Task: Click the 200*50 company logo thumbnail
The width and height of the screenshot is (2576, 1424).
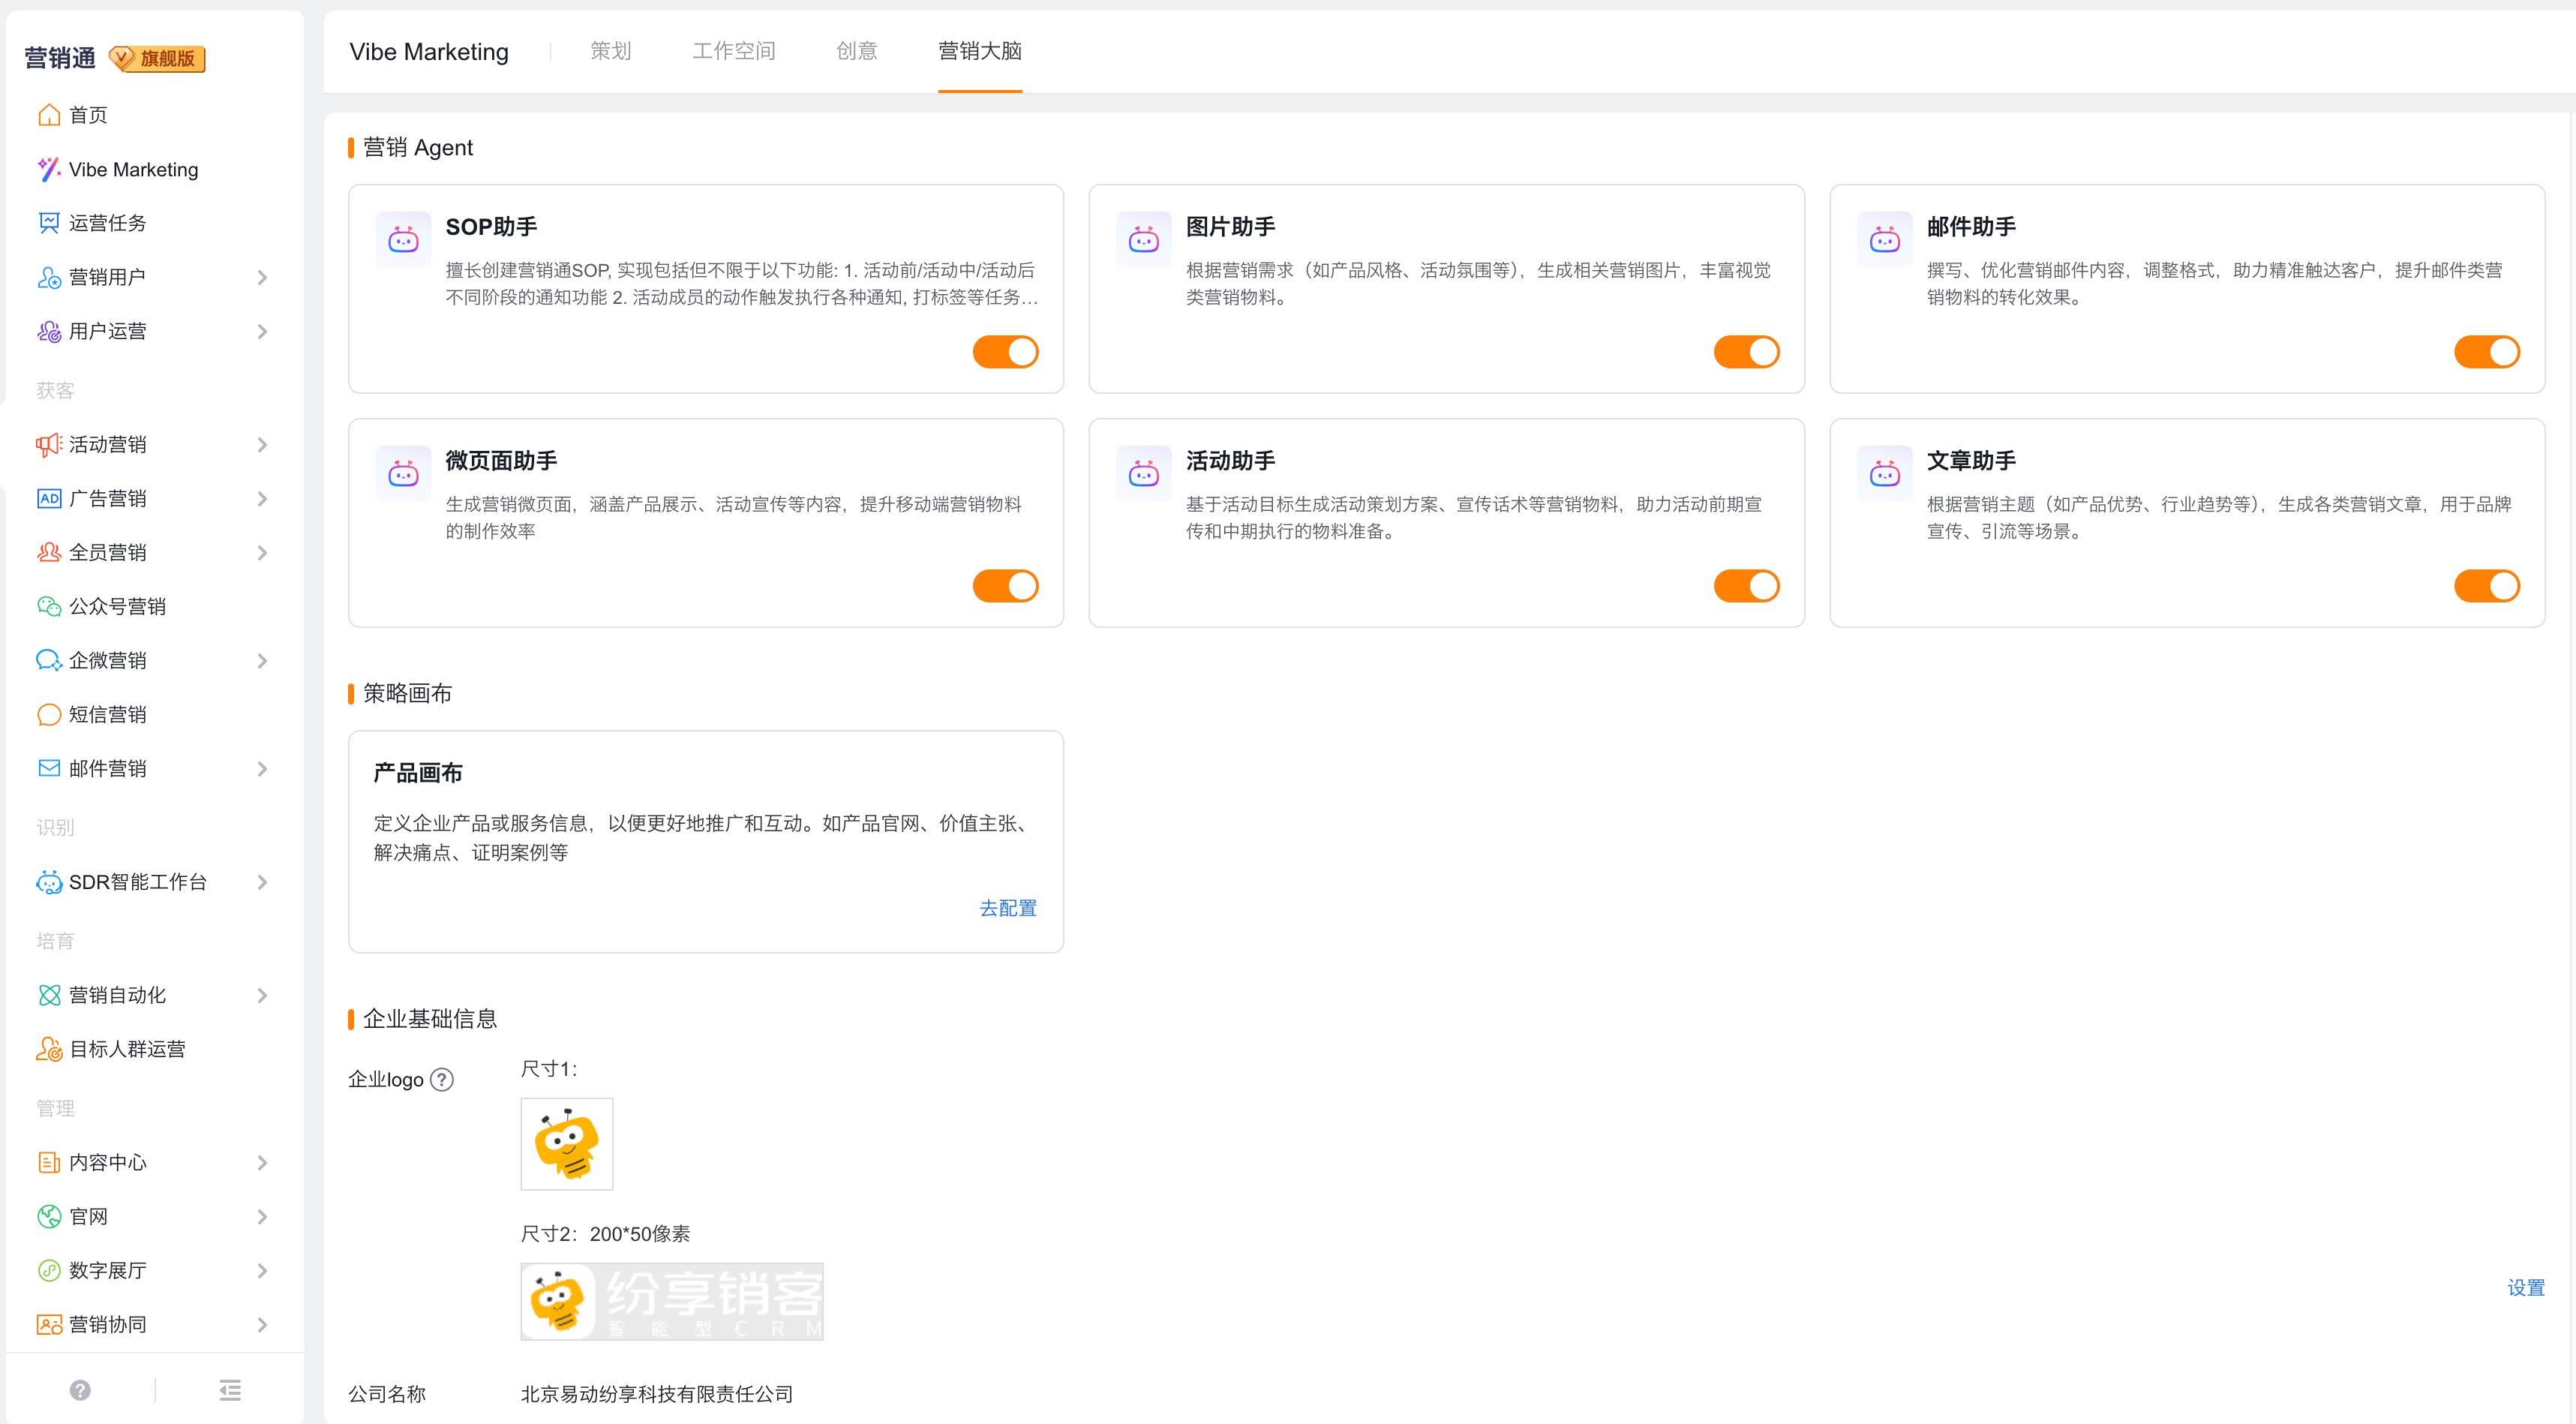Action: 671,1301
